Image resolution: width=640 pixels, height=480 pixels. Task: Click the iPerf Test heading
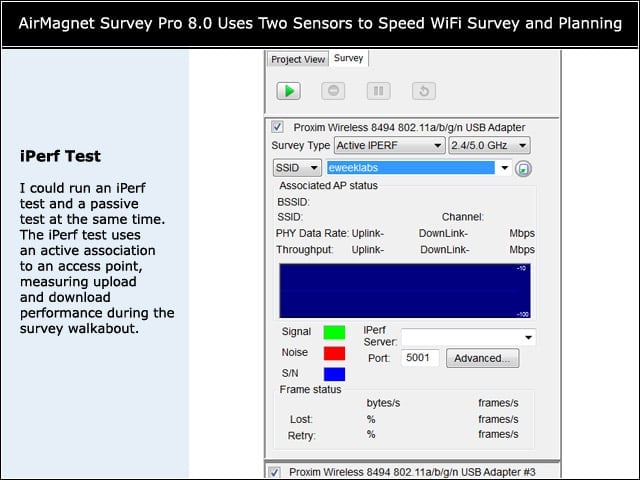tap(60, 156)
